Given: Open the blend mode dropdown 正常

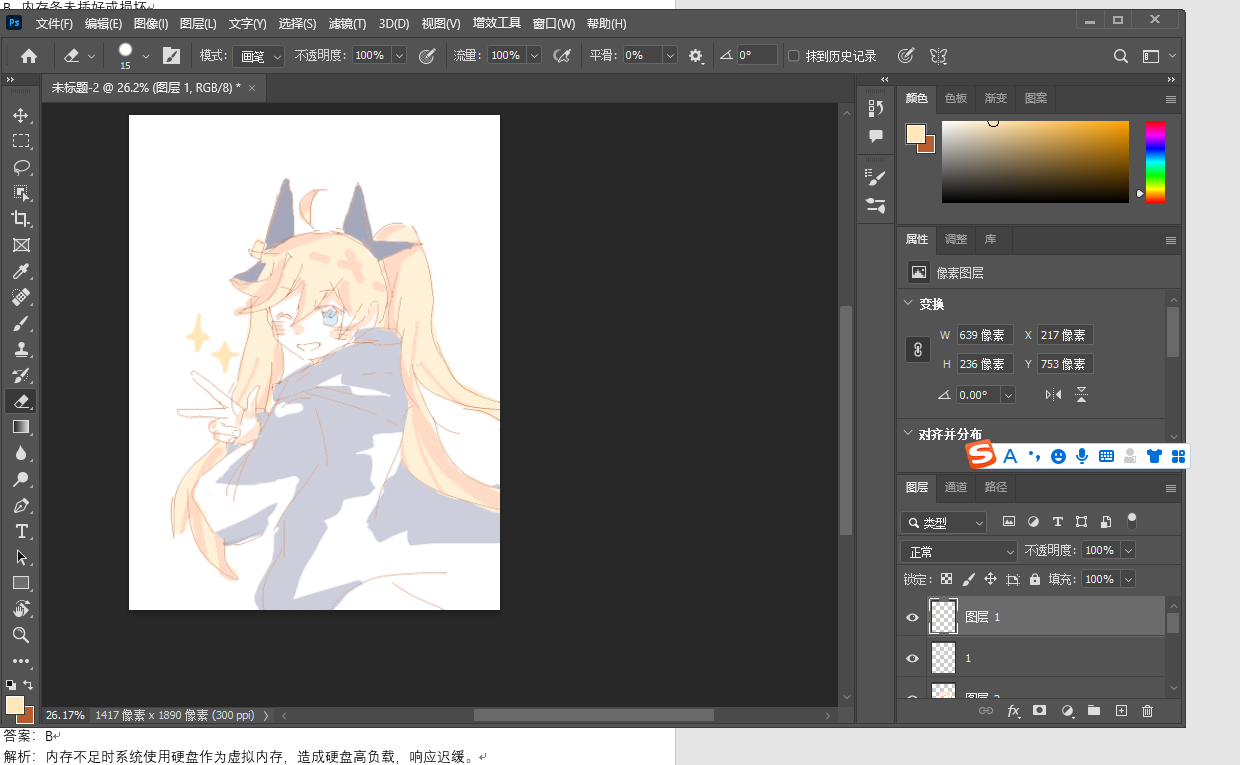Looking at the screenshot, I should (958, 551).
